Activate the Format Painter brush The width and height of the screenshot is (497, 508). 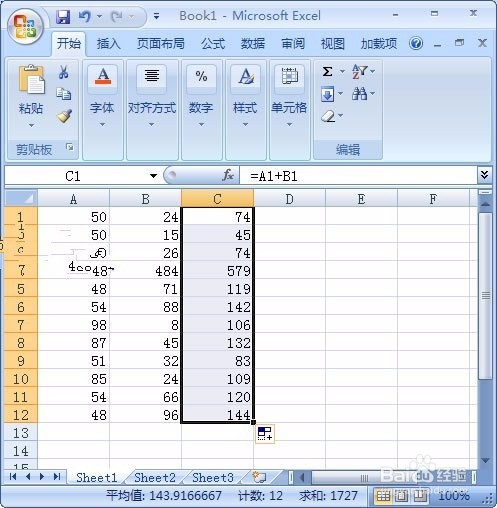64,116
